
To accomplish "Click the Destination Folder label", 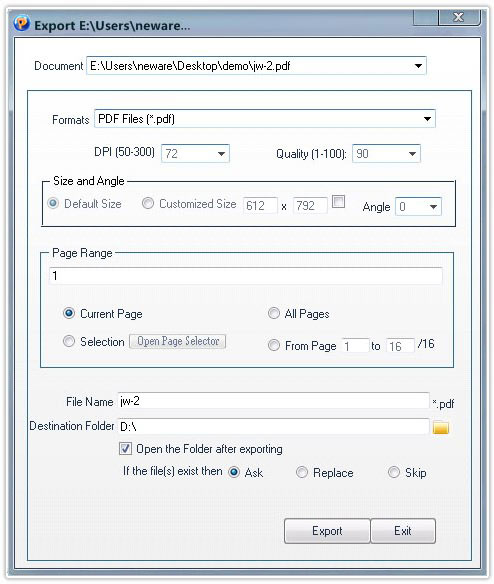I will pos(72,426).
